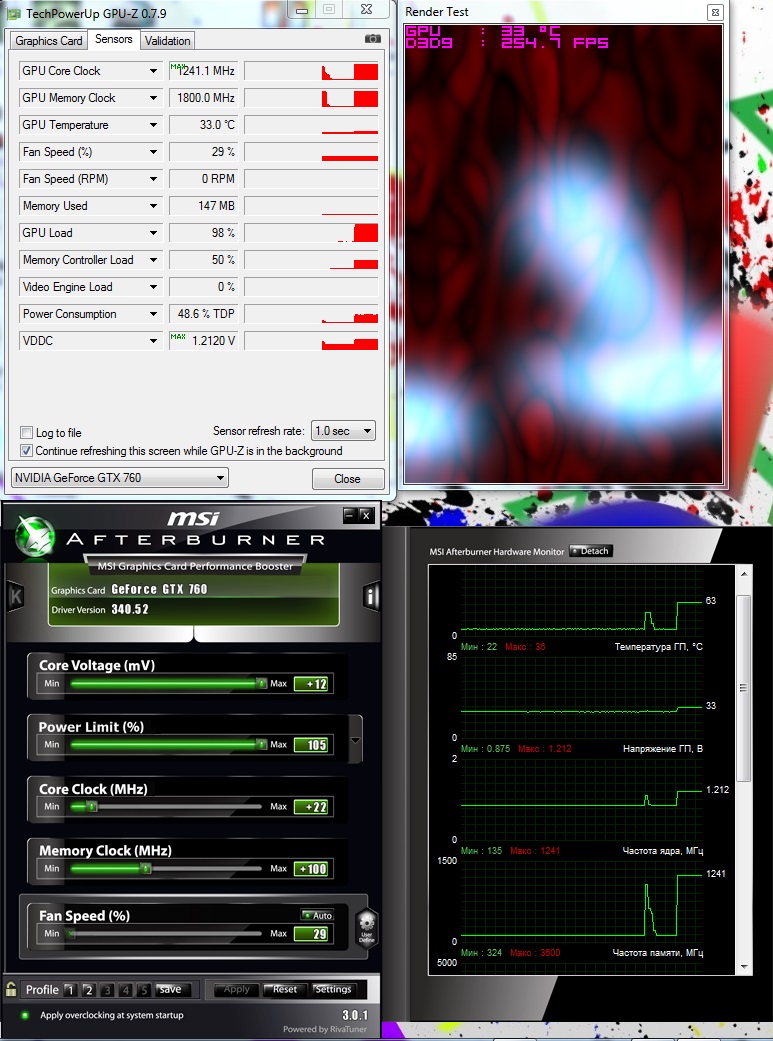The width and height of the screenshot is (773, 1041).
Task: Click GPU-Z Close button
Action: (x=347, y=479)
